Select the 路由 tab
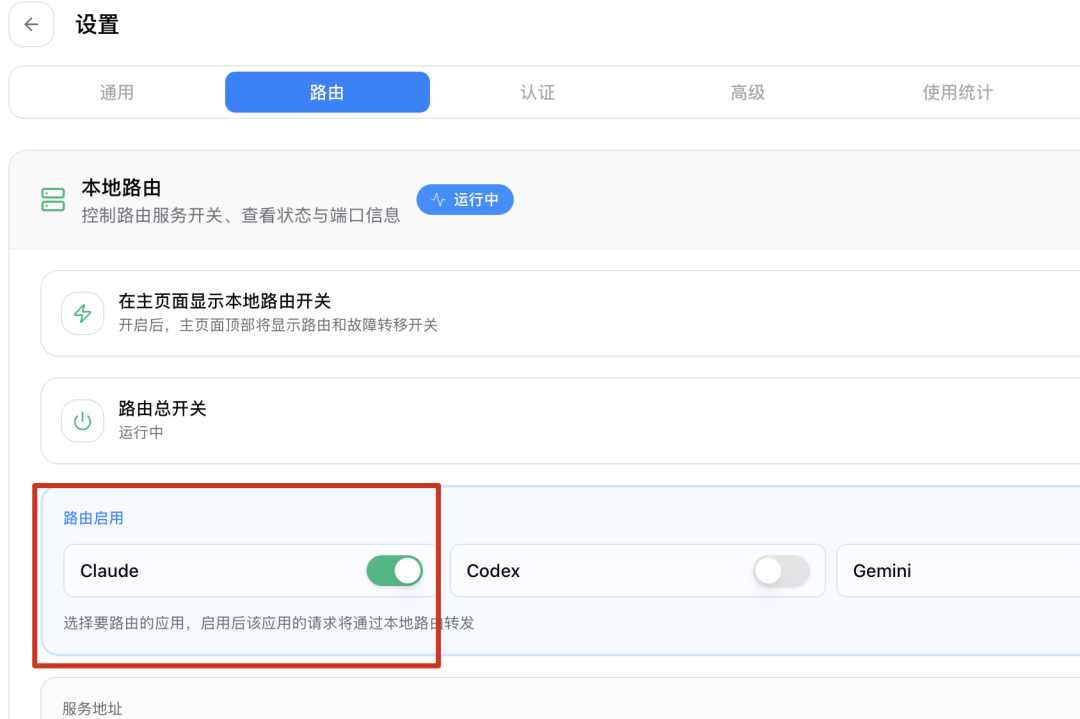1080x719 pixels. pyautogui.click(x=327, y=92)
